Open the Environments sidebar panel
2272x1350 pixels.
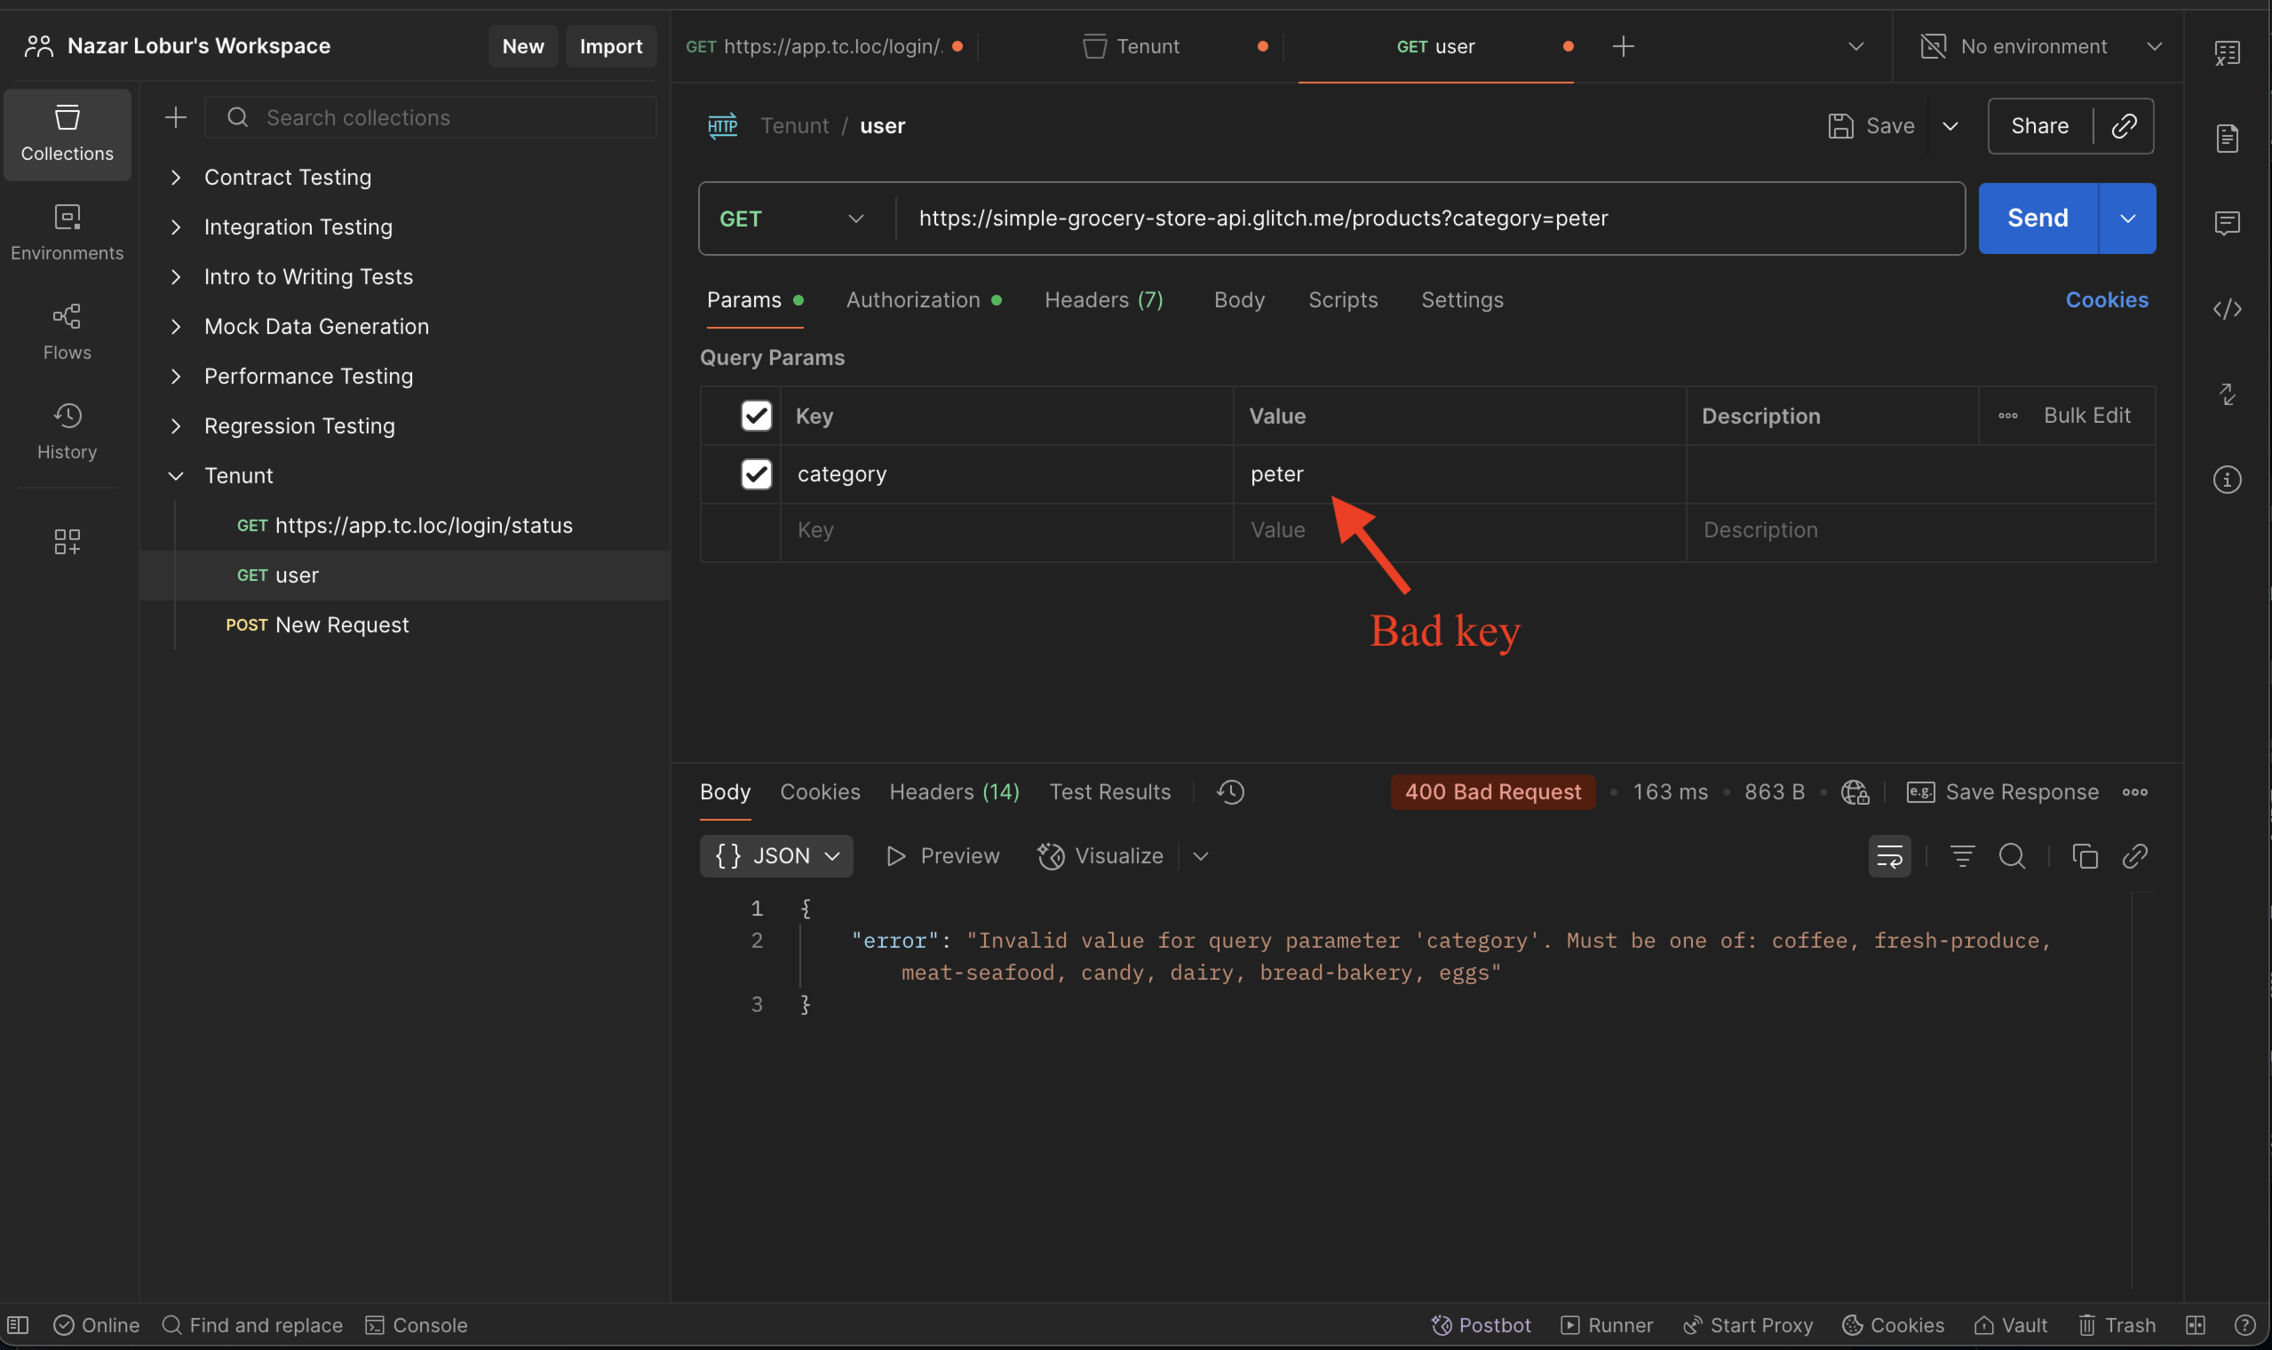coord(67,232)
